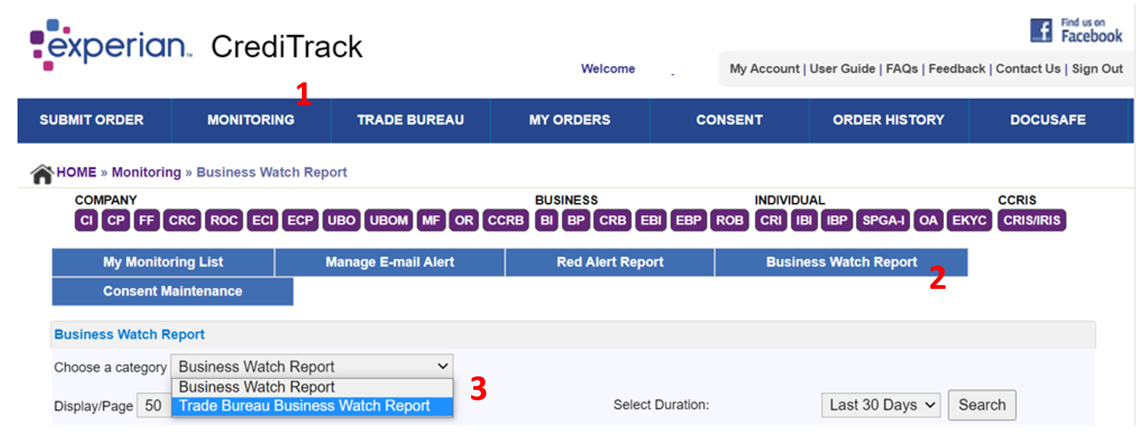Open the Manage E-mail Alert tab
This screenshot has height=448, width=1138.
(390, 262)
